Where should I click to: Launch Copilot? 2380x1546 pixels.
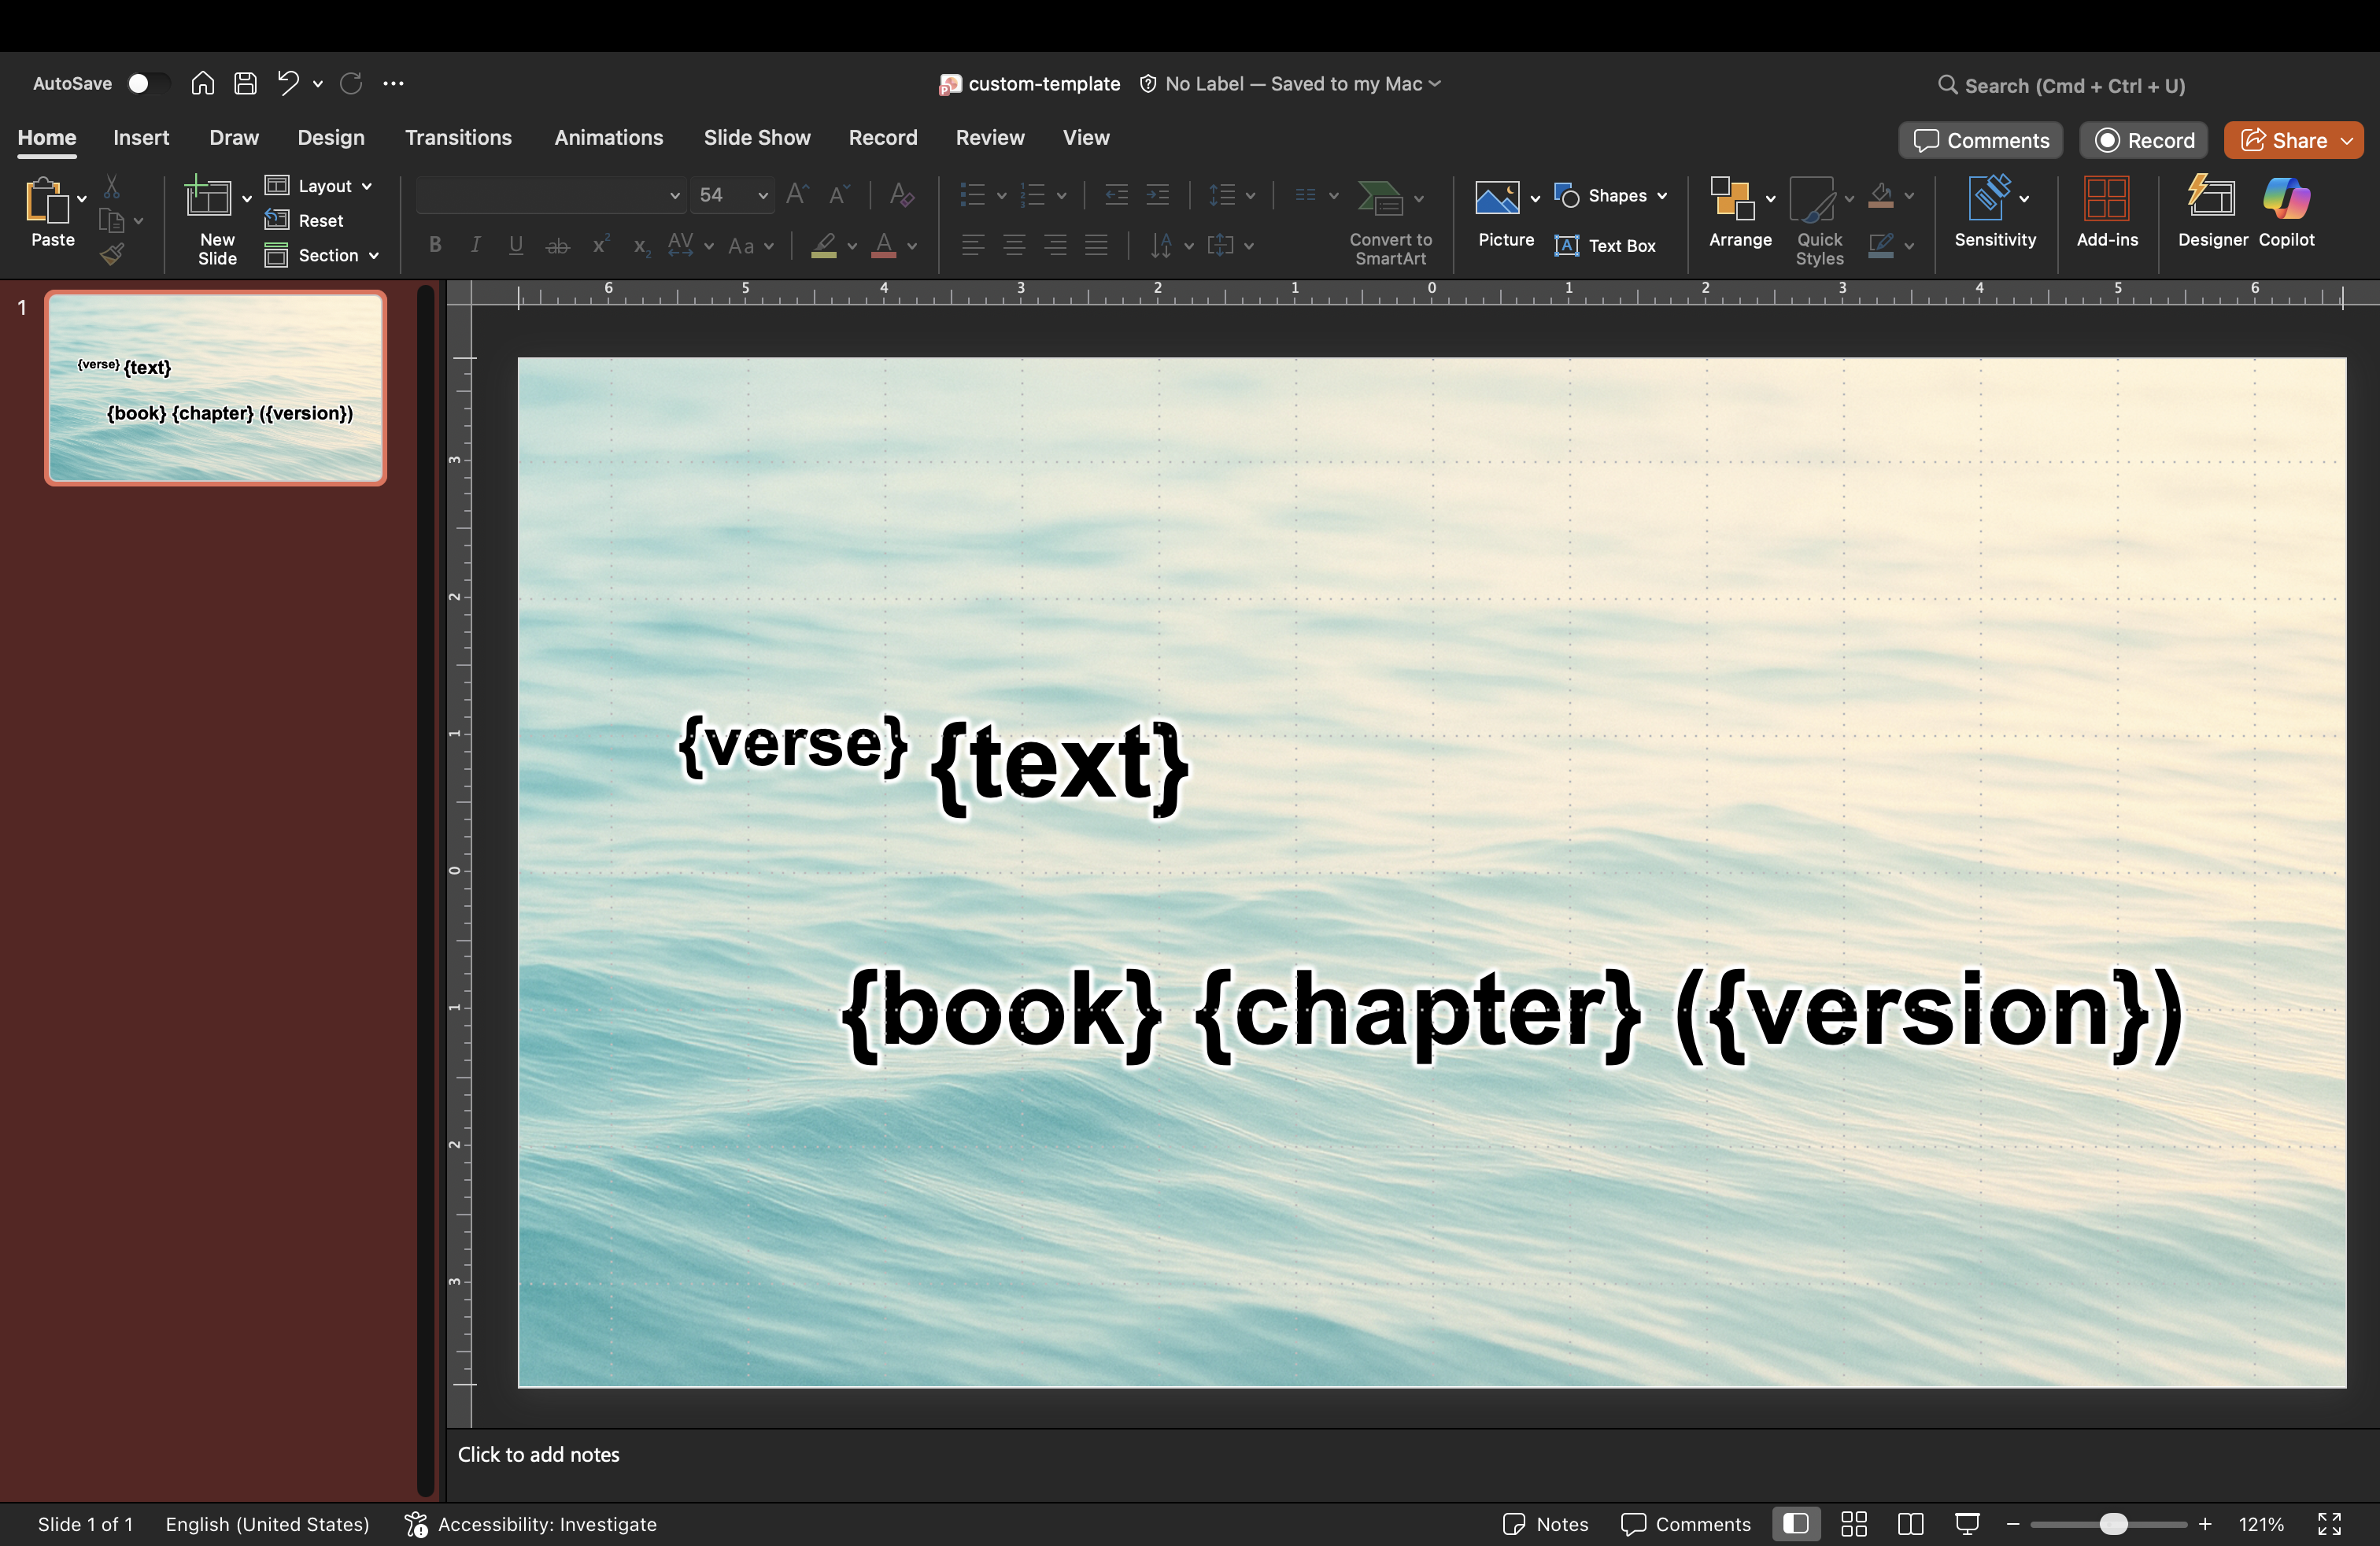[x=2286, y=211]
